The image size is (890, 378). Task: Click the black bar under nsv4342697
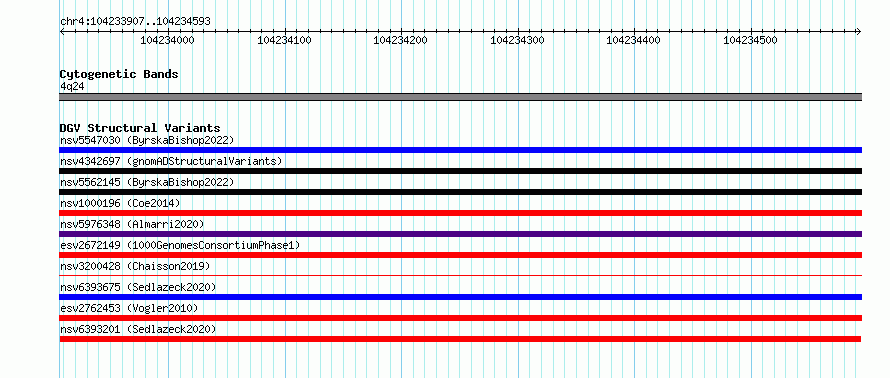pyautogui.click(x=460, y=171)
